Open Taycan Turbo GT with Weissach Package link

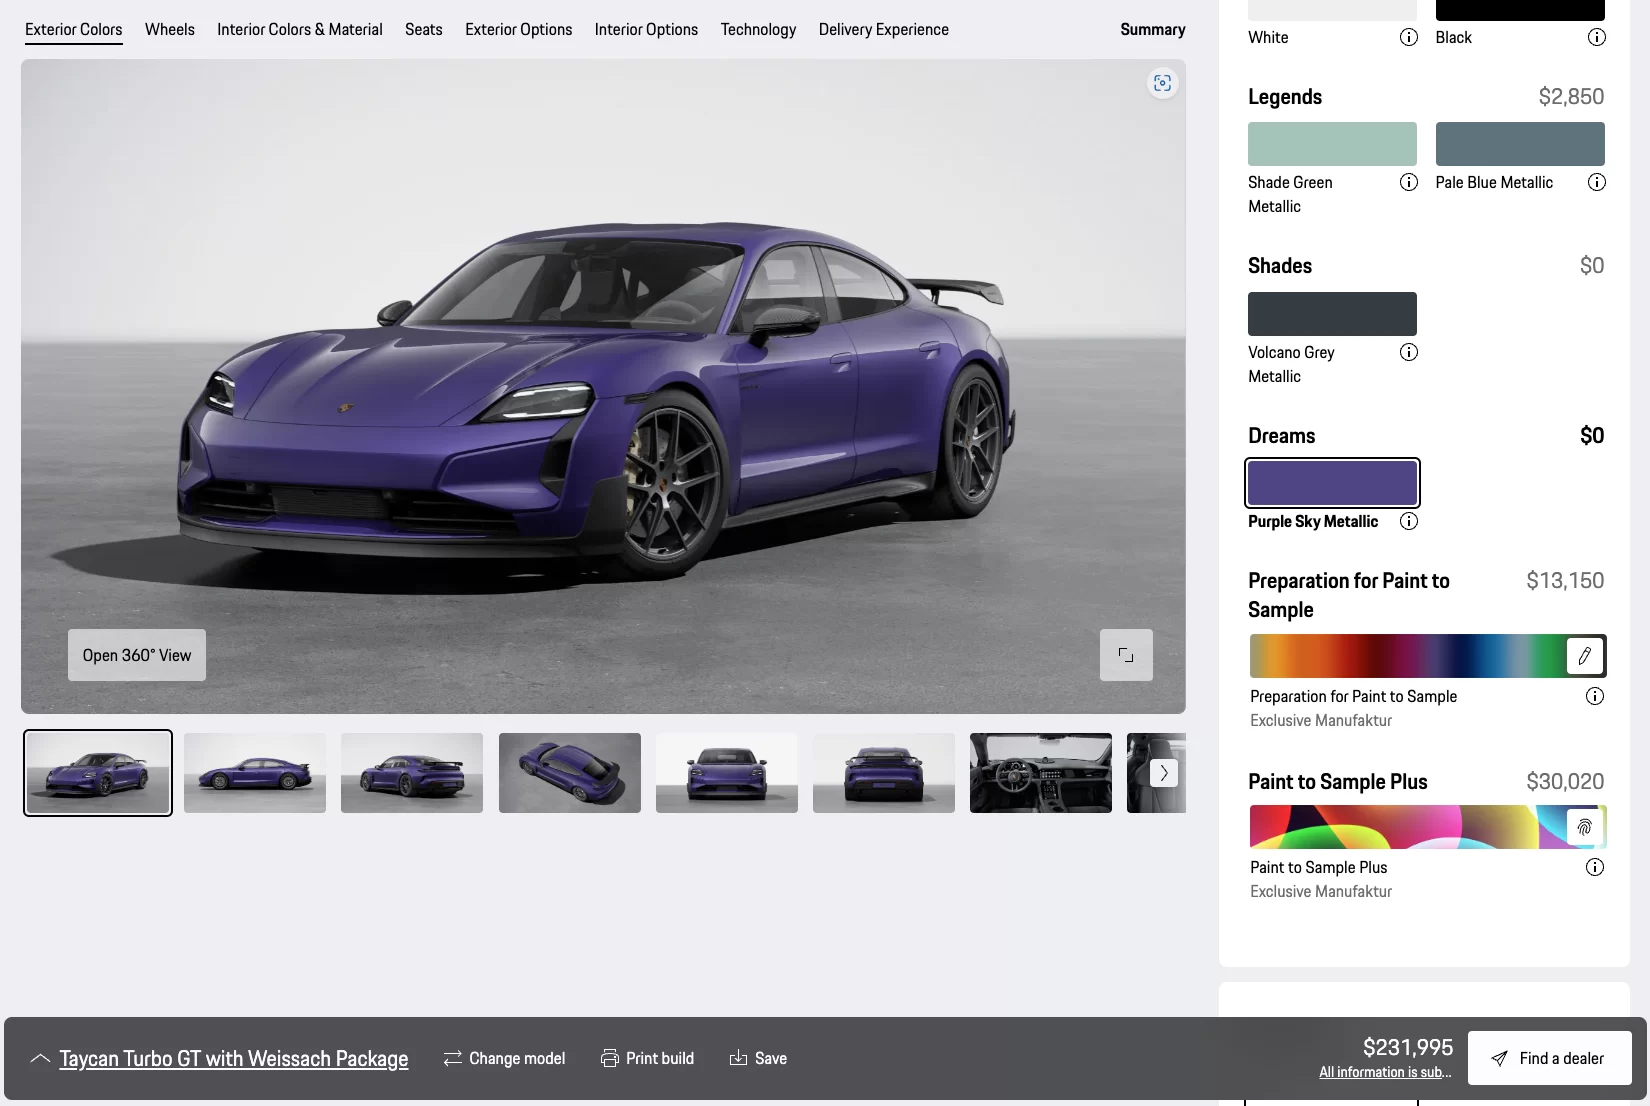pyautogui.click(x=234, y=1058)
